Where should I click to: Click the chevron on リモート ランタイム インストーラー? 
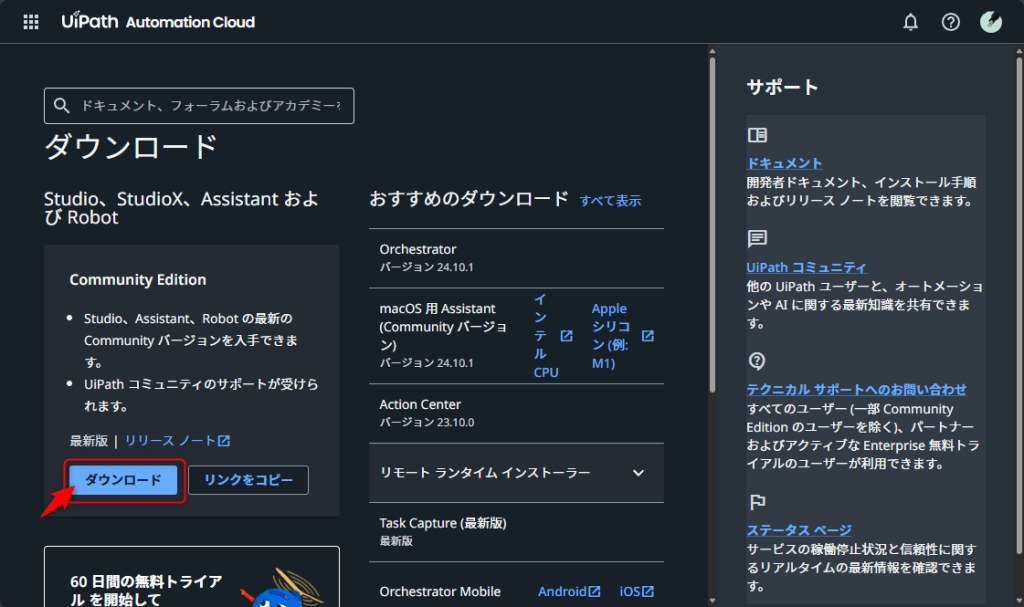click(x=638, y=473)
